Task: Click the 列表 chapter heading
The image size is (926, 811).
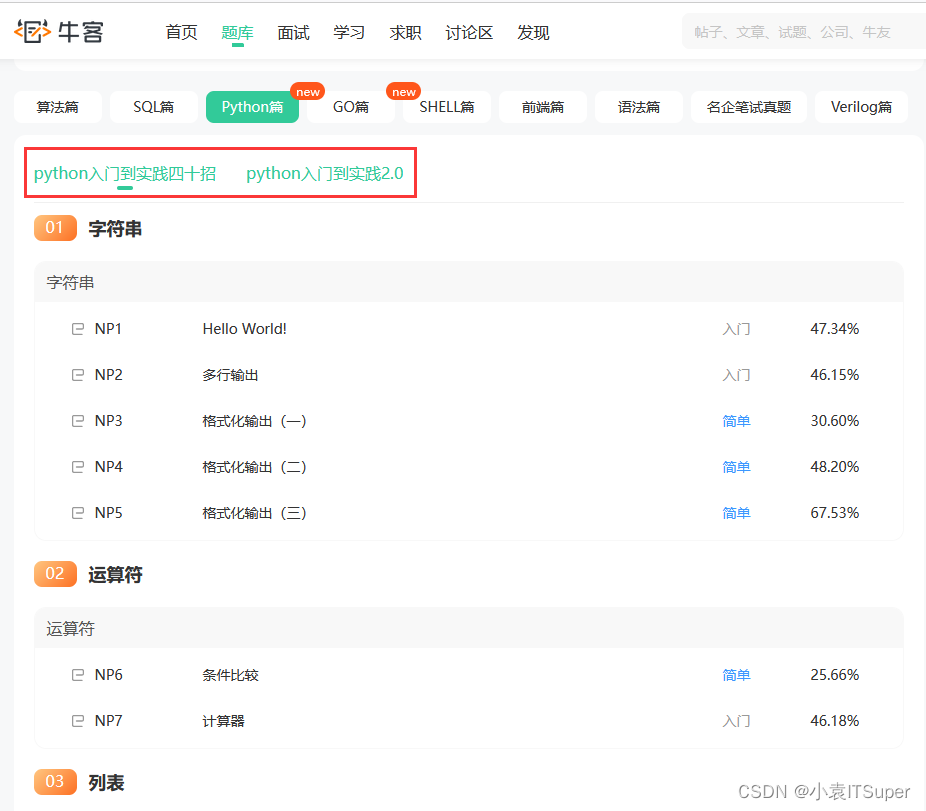Action: 106,783
